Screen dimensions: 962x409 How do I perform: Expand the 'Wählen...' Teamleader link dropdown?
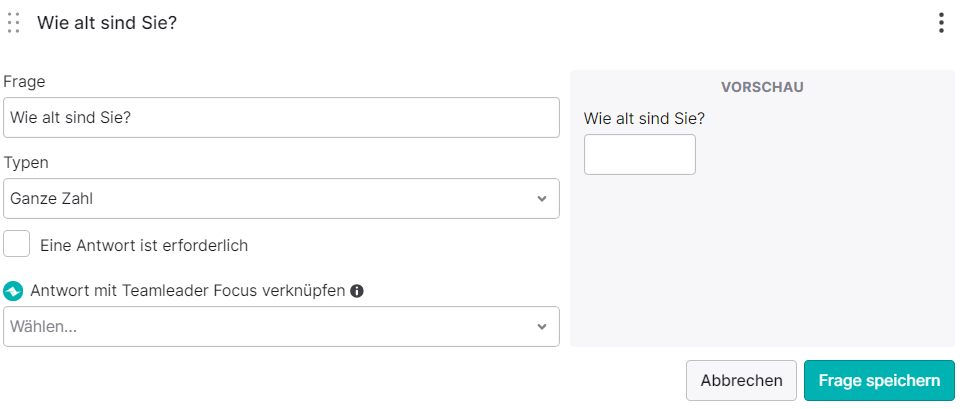tap(282, 327)
